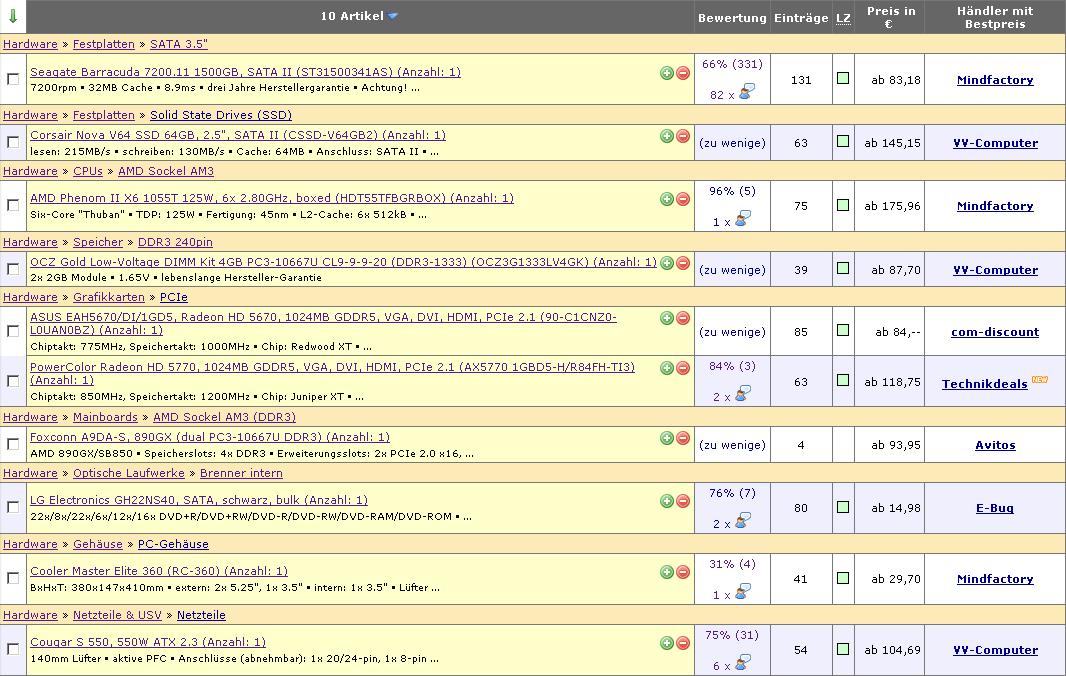Click green plus for AMD Phenom II X6
This screenshot has width=1066, height=676.
[x=667, y=199]
